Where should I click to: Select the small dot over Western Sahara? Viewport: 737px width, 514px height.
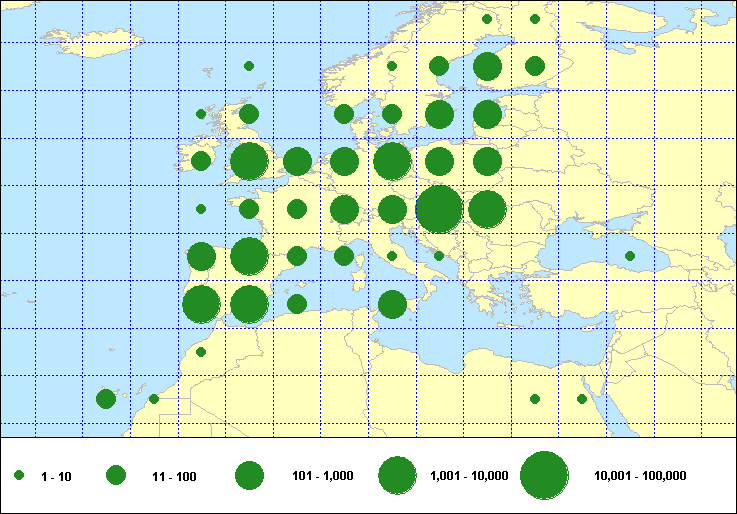pyautogui.click(x=154, y=399)
